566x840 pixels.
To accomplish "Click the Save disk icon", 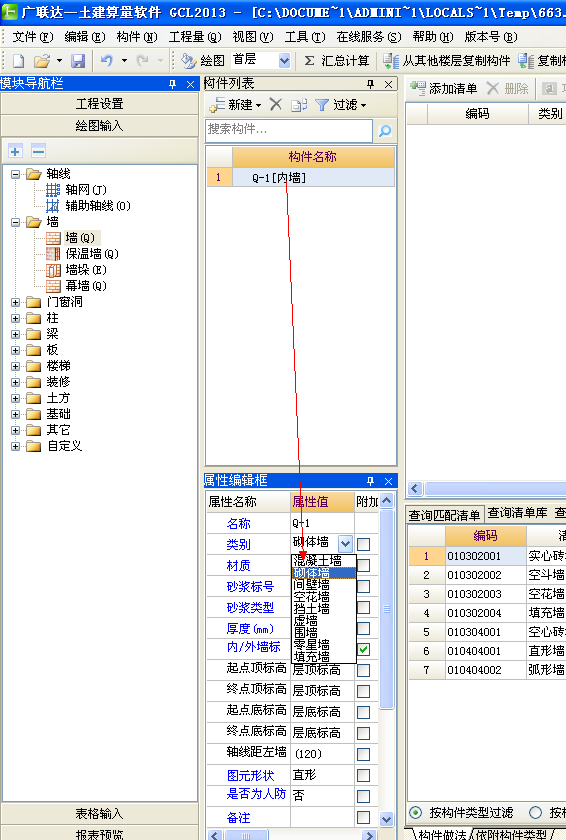I will click(x=78, y=61).
